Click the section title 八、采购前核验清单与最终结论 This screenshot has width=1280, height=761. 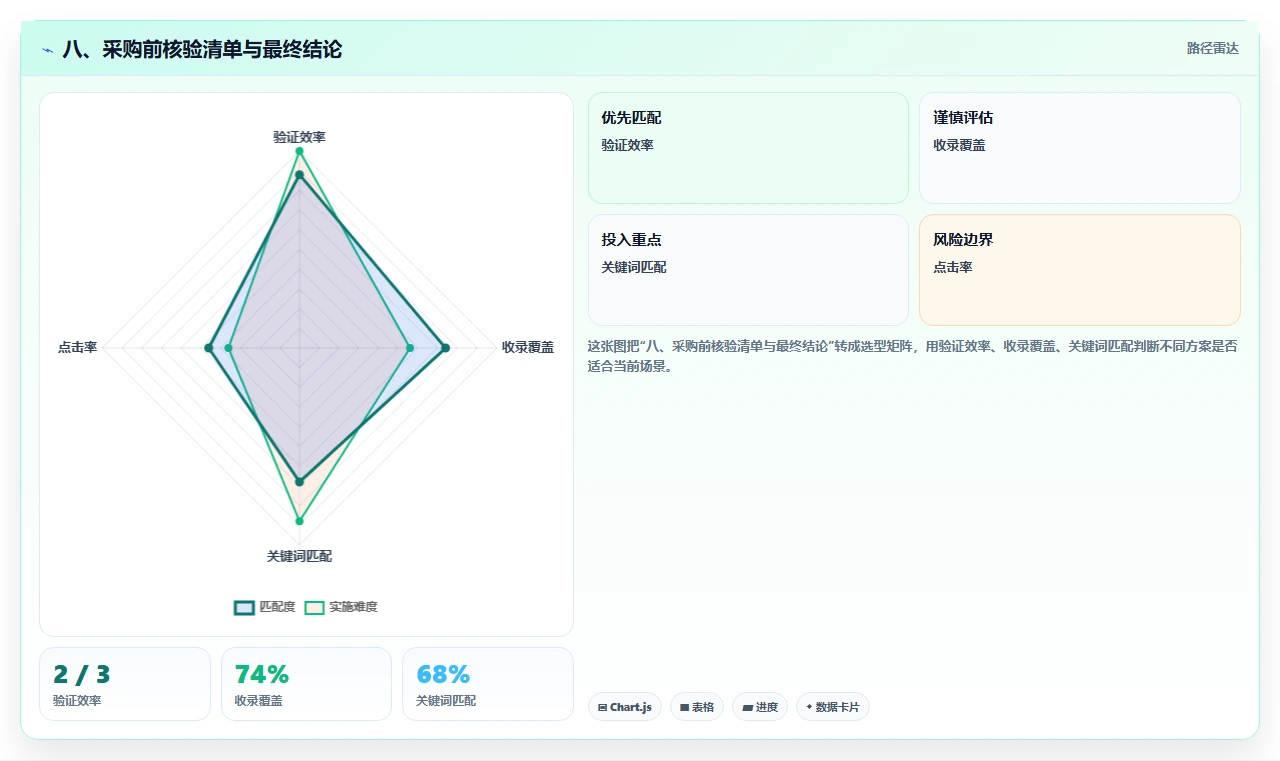point(202,49)
